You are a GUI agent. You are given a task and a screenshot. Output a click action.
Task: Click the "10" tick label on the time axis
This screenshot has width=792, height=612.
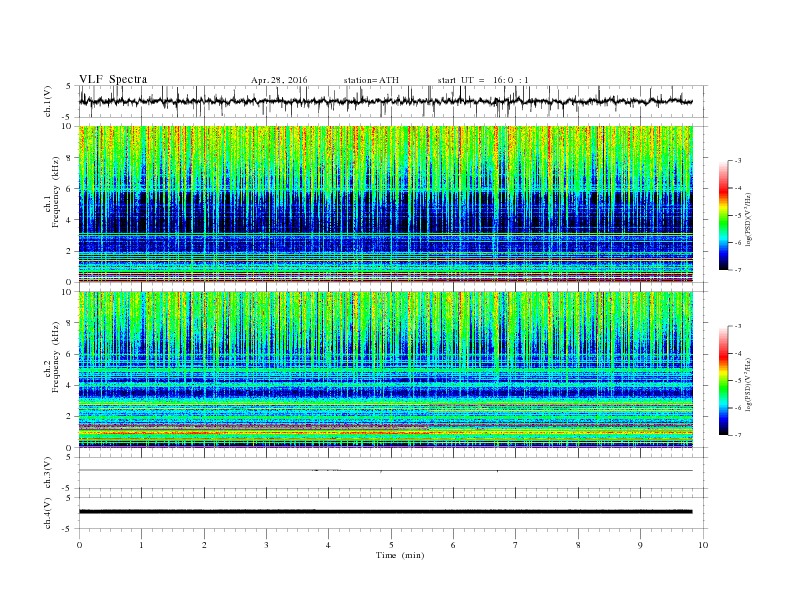point(703,545)
